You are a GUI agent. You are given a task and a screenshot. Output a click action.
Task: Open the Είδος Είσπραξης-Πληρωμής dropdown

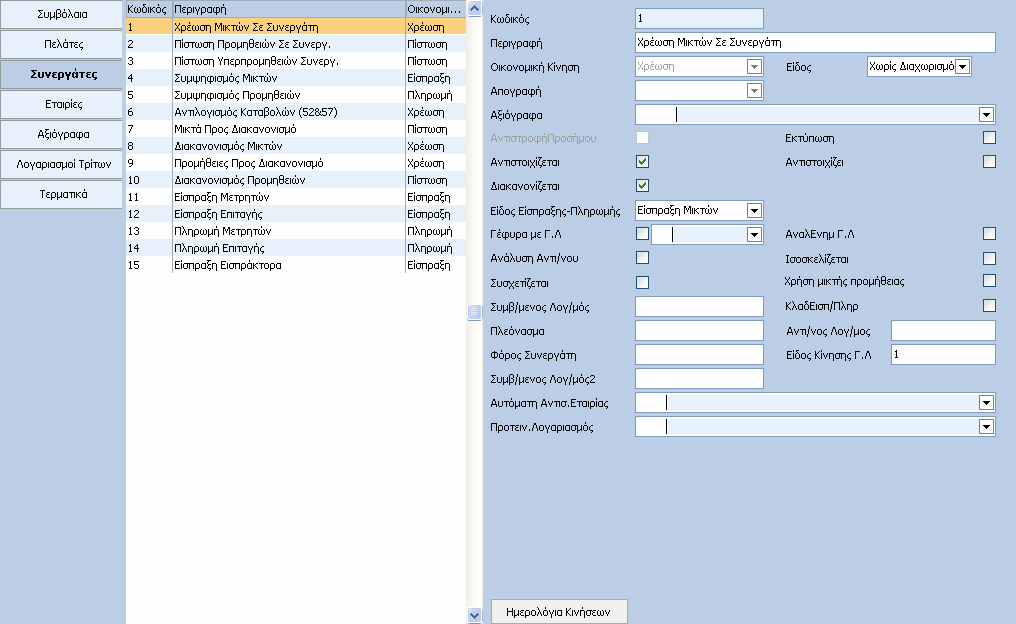754,211
